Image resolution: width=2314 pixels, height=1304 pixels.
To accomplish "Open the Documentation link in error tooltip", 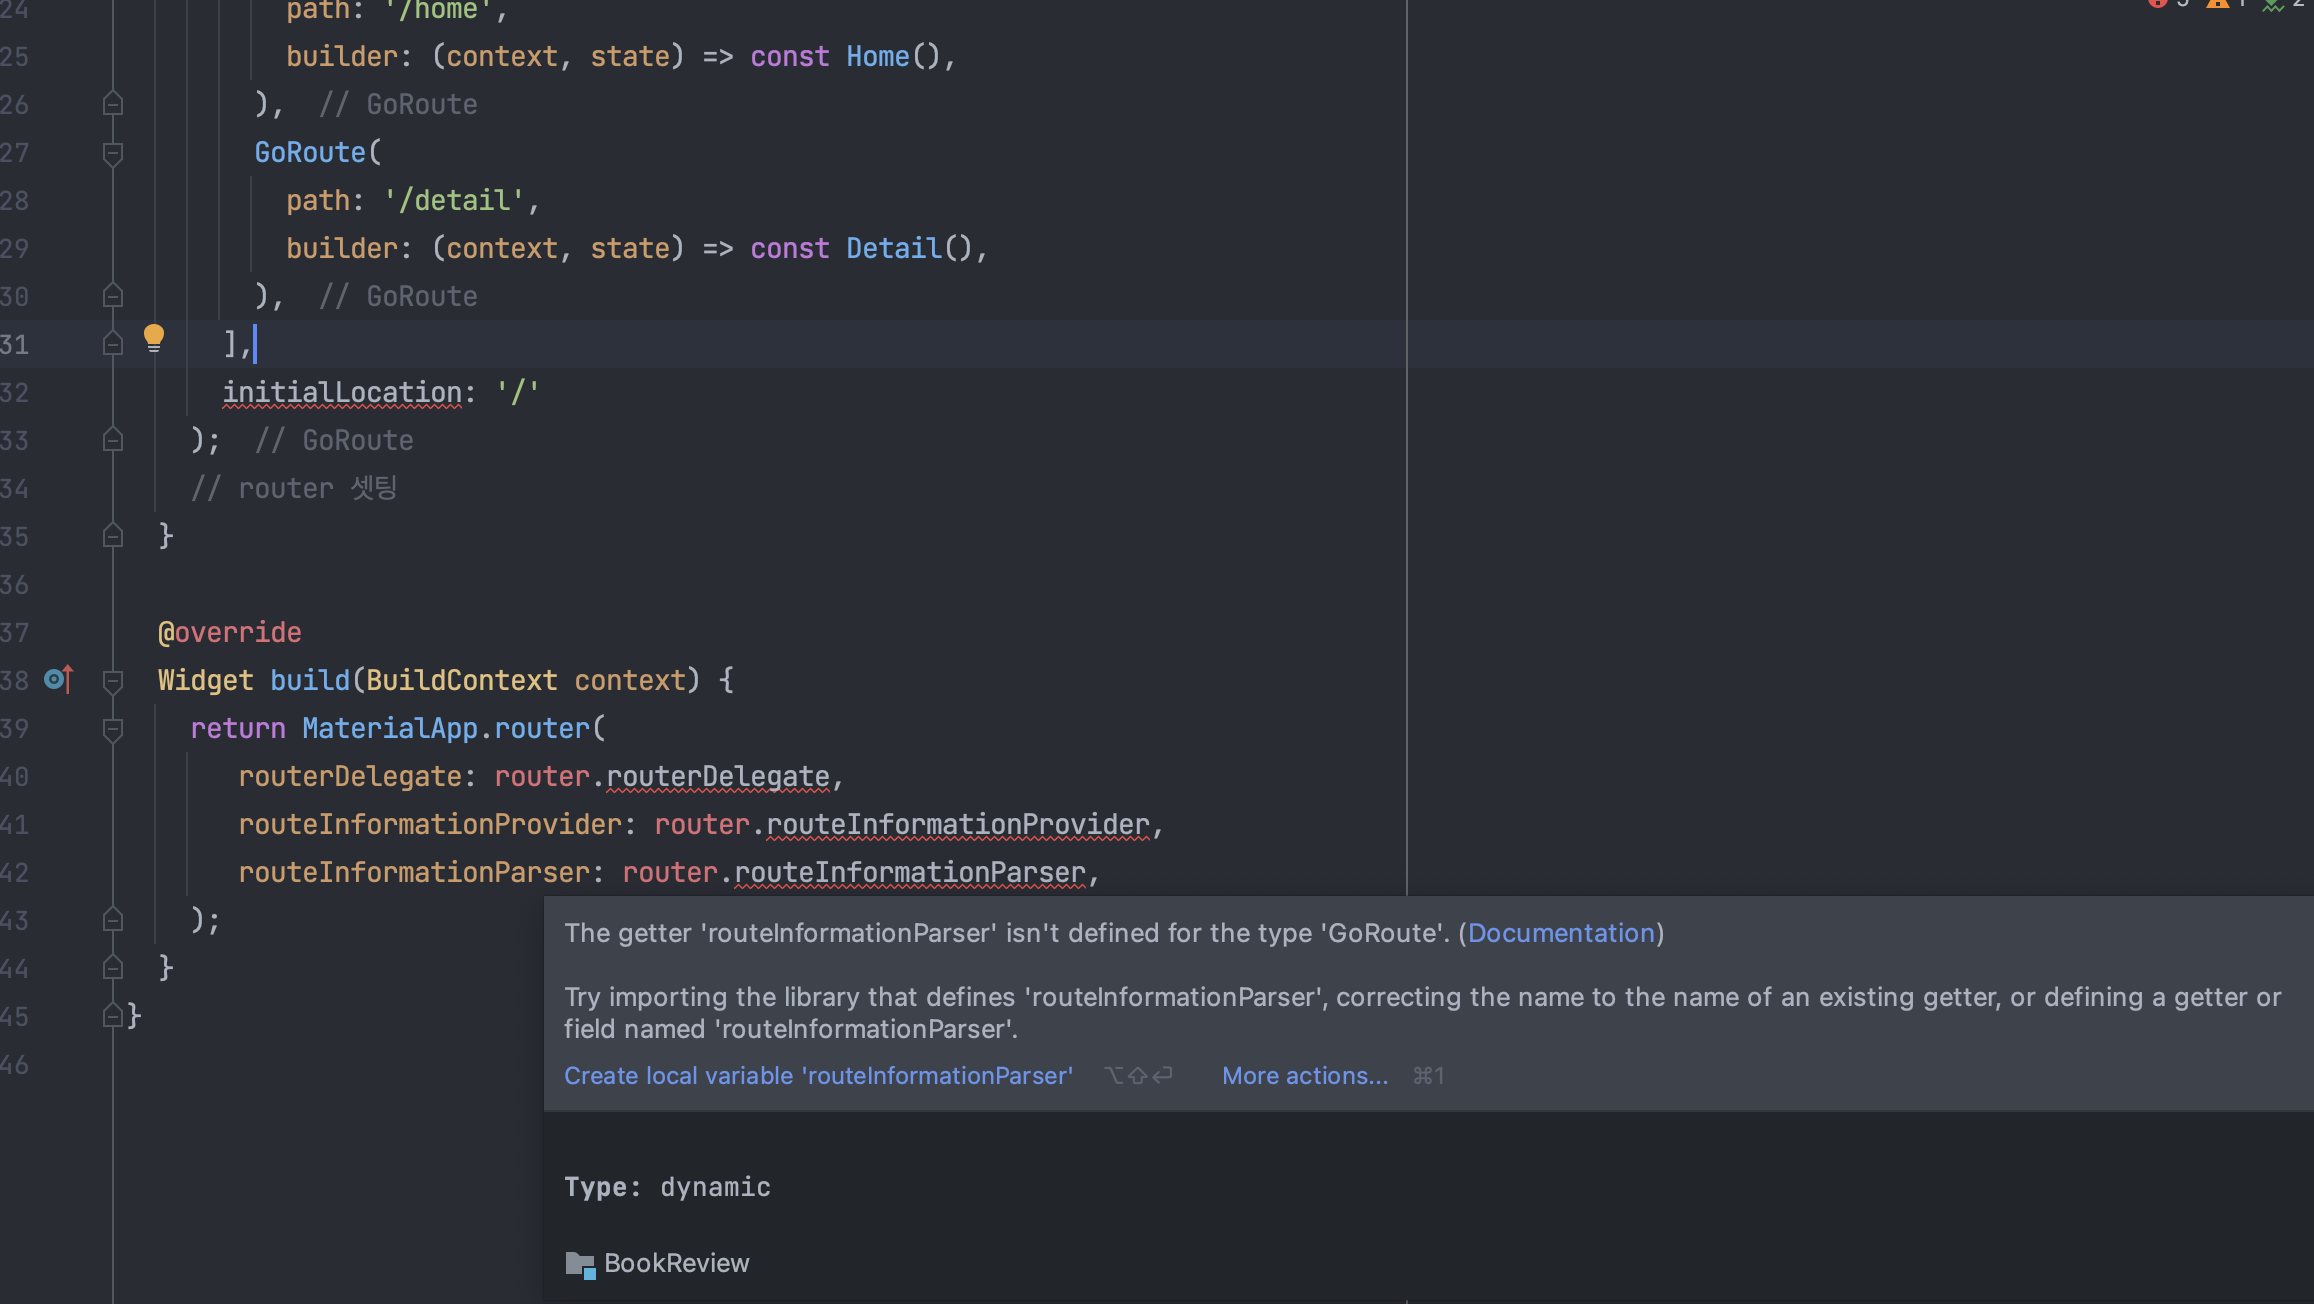I will point(1561,933).
